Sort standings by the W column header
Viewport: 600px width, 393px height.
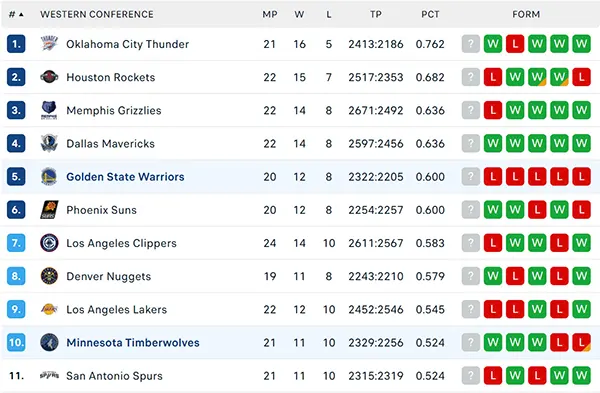(299, 15)
